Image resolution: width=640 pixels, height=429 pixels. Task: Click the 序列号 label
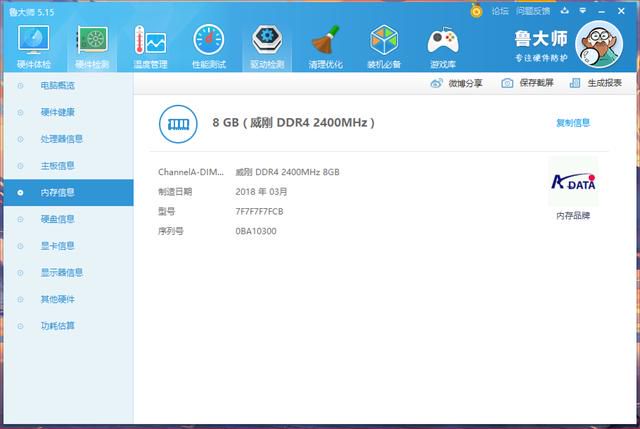pos(171,231)
